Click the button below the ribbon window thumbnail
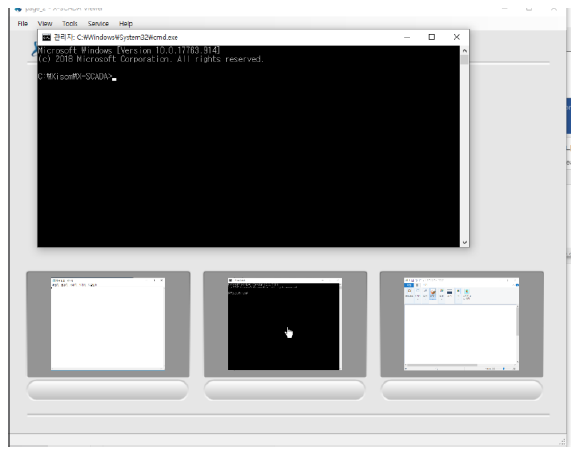The height and width of the screenshot is (454, 578). pos(462,390)
